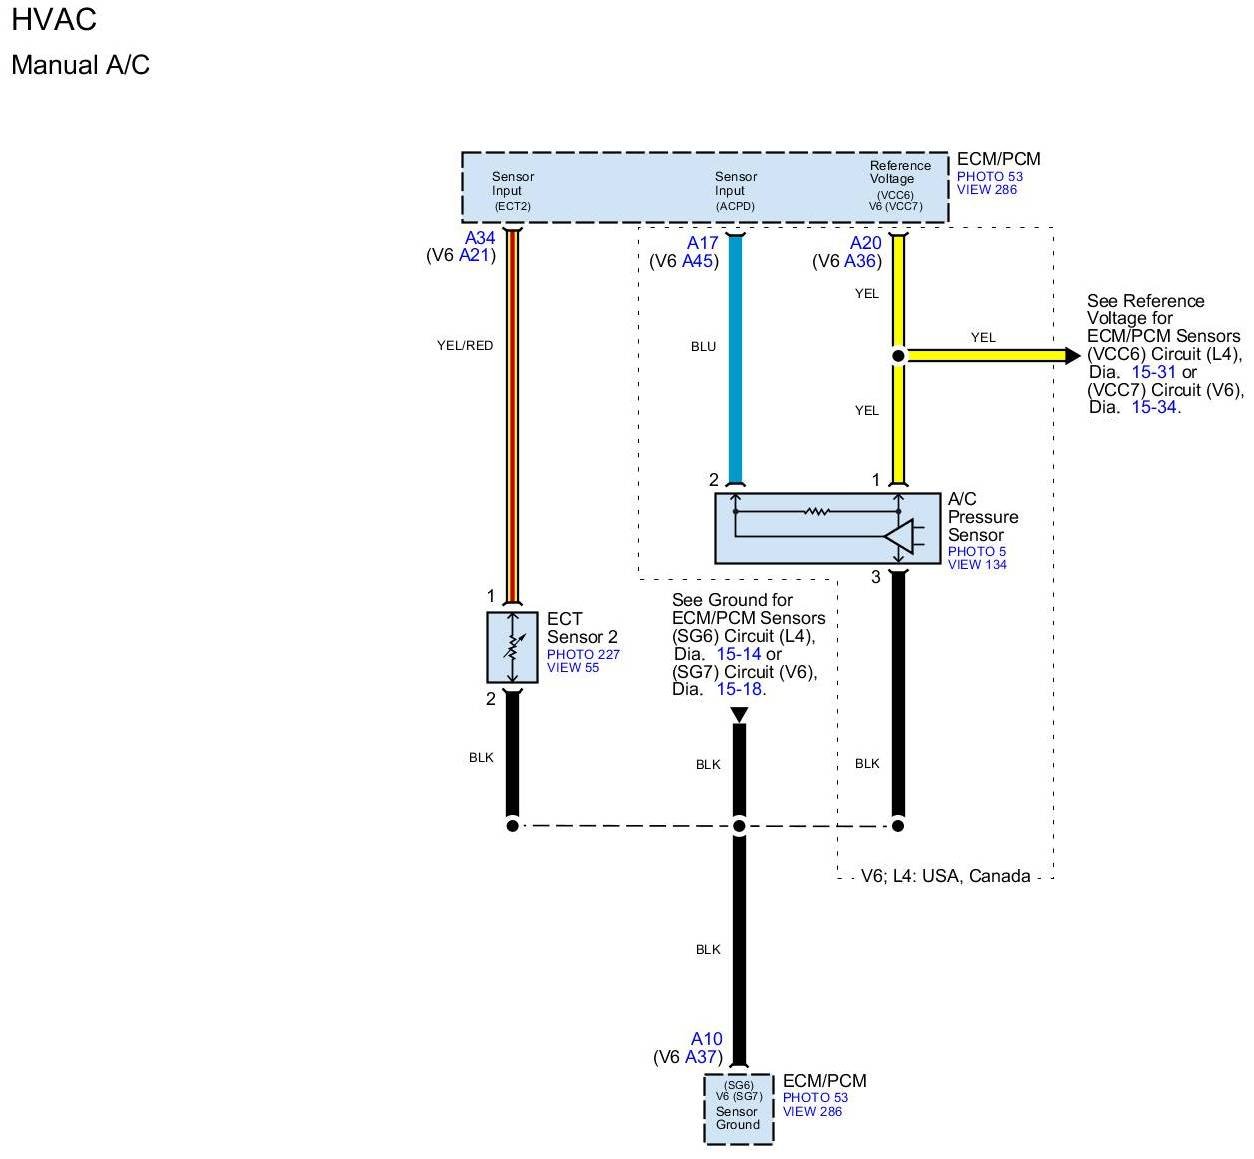Open VIEW 134 for A/C Pressure Sensor
This screenshot has height=1159, width=1254.
click(977, 564)
